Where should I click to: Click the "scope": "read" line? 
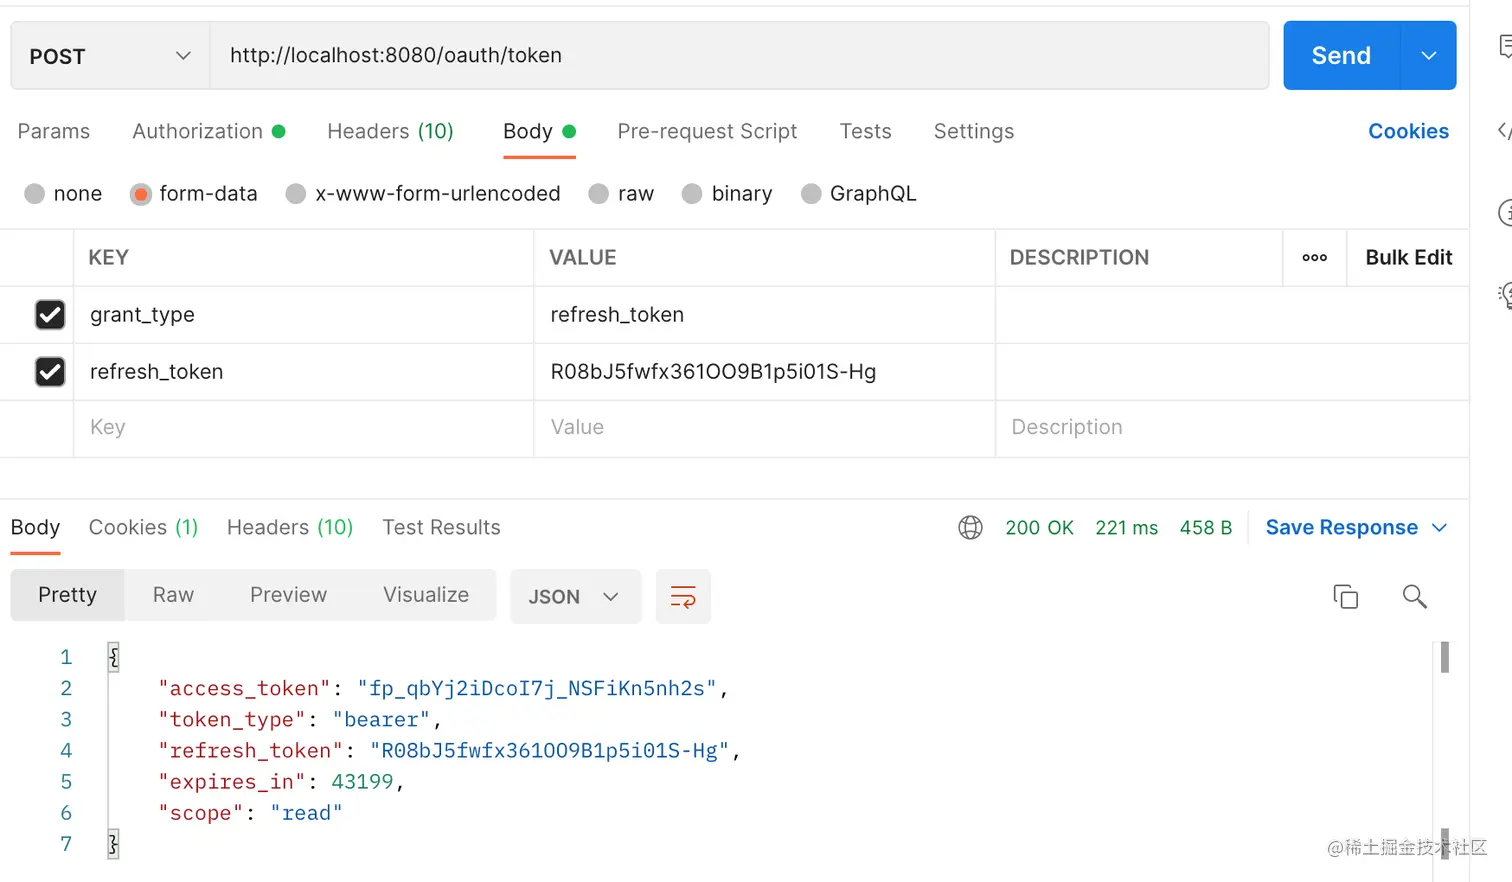(250, 813)
